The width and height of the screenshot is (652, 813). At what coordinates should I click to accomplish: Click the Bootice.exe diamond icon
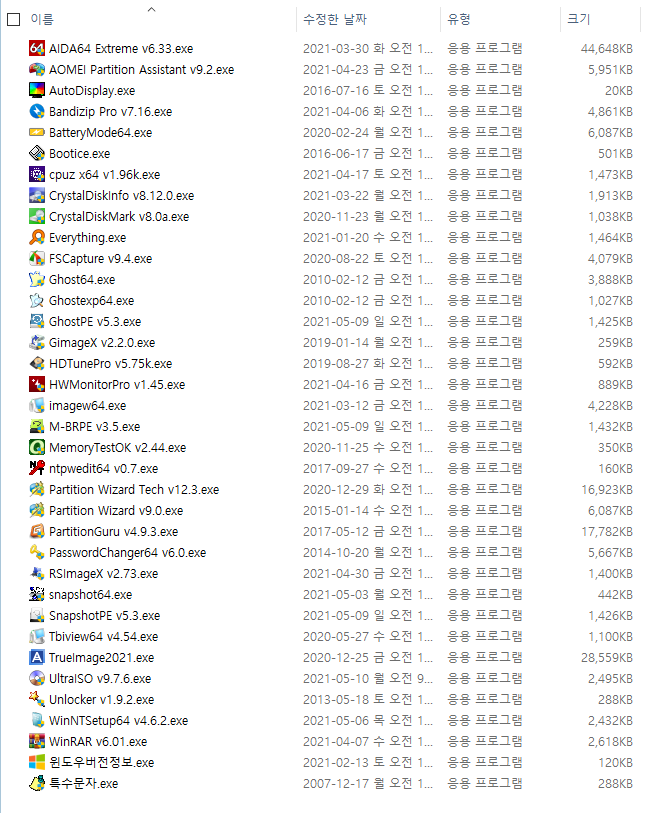(37, 153)
